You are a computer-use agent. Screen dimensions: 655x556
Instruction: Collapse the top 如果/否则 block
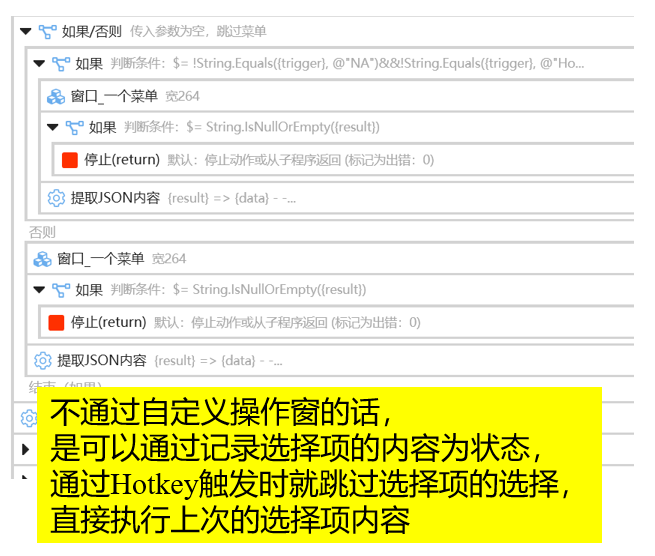[x=25, y=31]
